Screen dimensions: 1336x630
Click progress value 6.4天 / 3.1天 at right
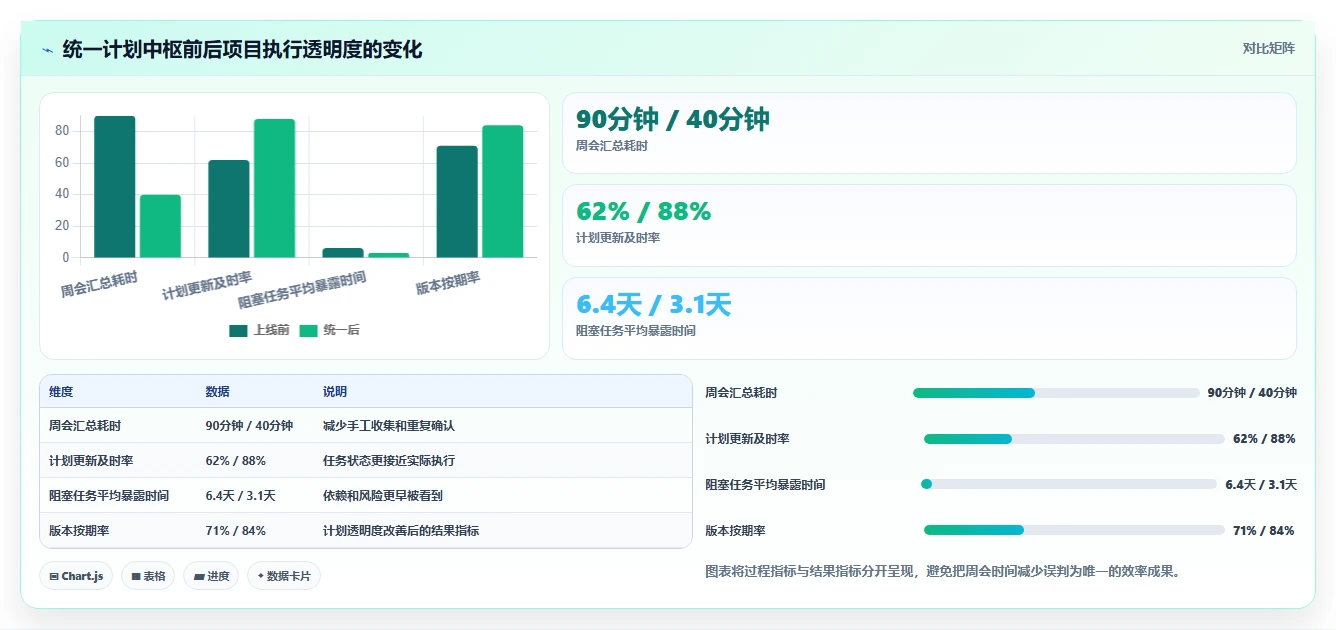tap(1261, 484)
